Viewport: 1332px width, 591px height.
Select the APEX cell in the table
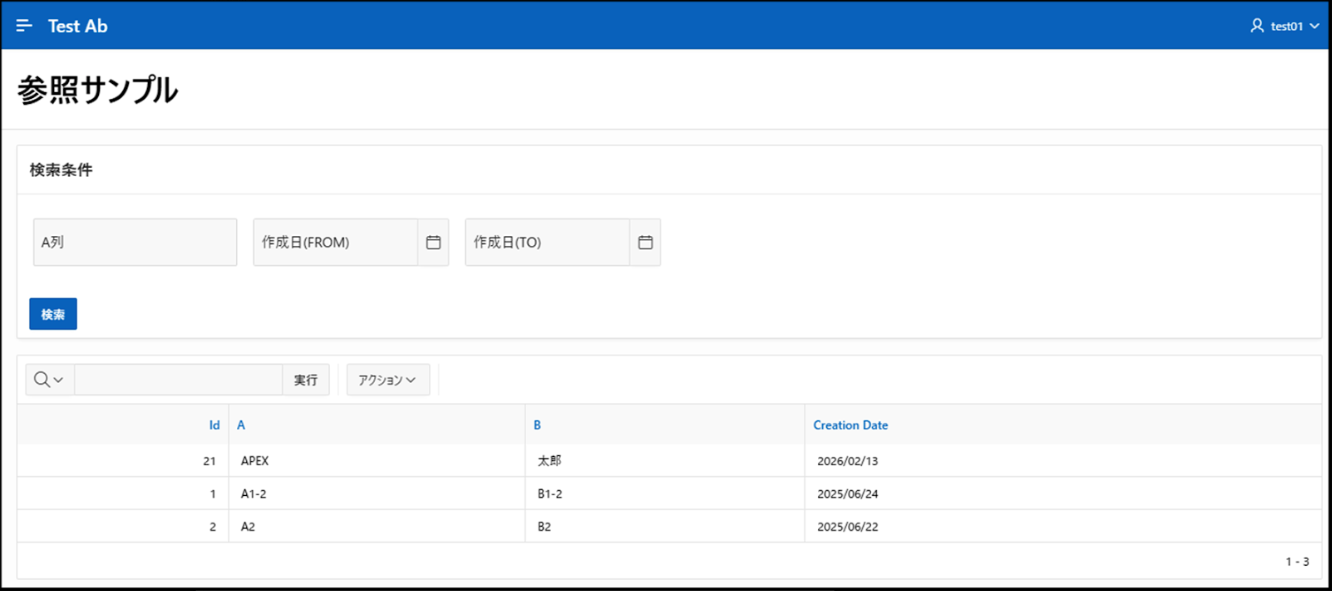(255, 461)
